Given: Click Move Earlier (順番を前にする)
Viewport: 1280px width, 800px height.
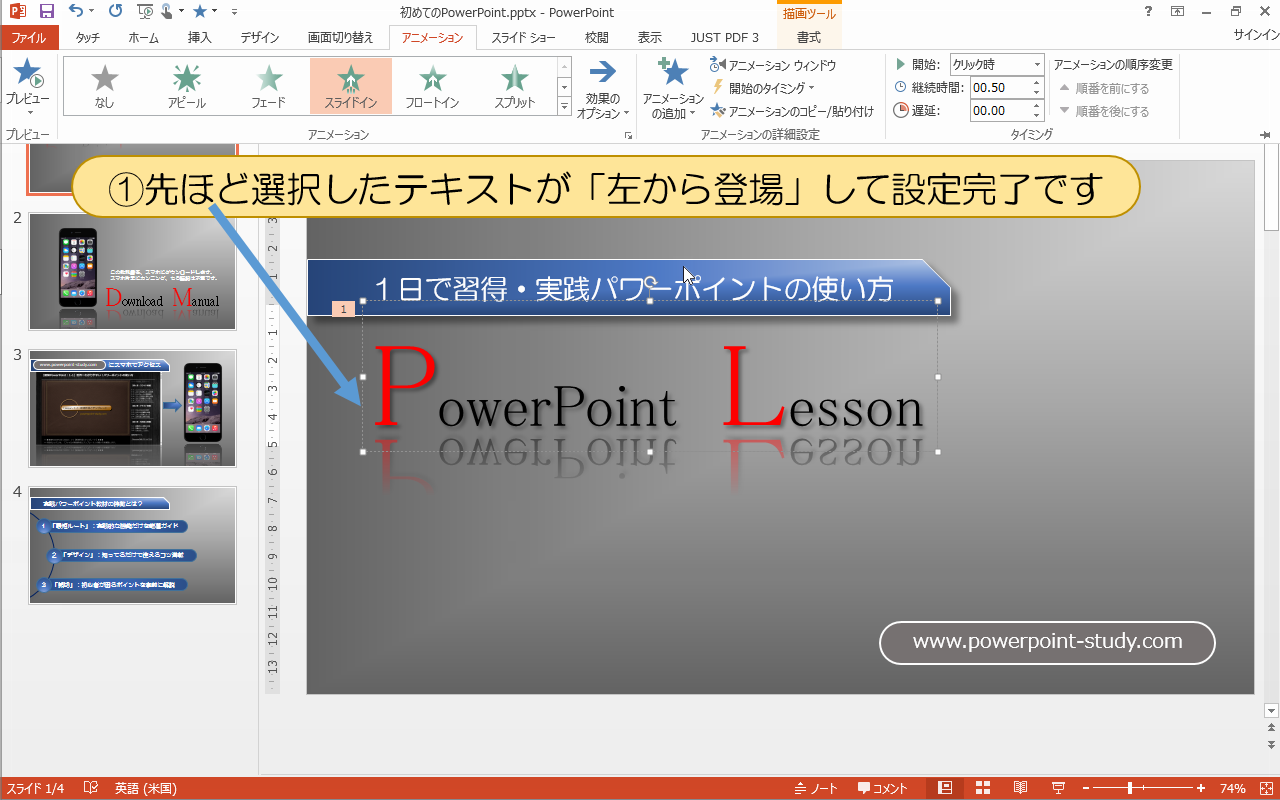Looking at the screenshot, I should pos(1104,88).
